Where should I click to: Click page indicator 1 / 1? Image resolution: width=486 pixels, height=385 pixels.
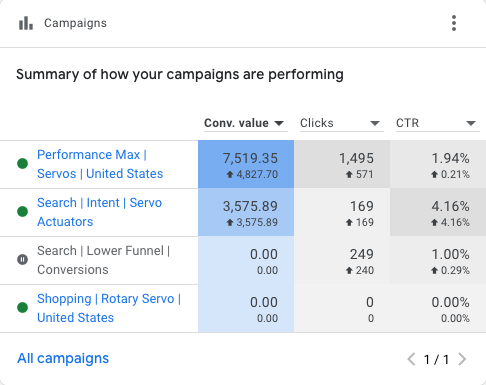point(436,360)
